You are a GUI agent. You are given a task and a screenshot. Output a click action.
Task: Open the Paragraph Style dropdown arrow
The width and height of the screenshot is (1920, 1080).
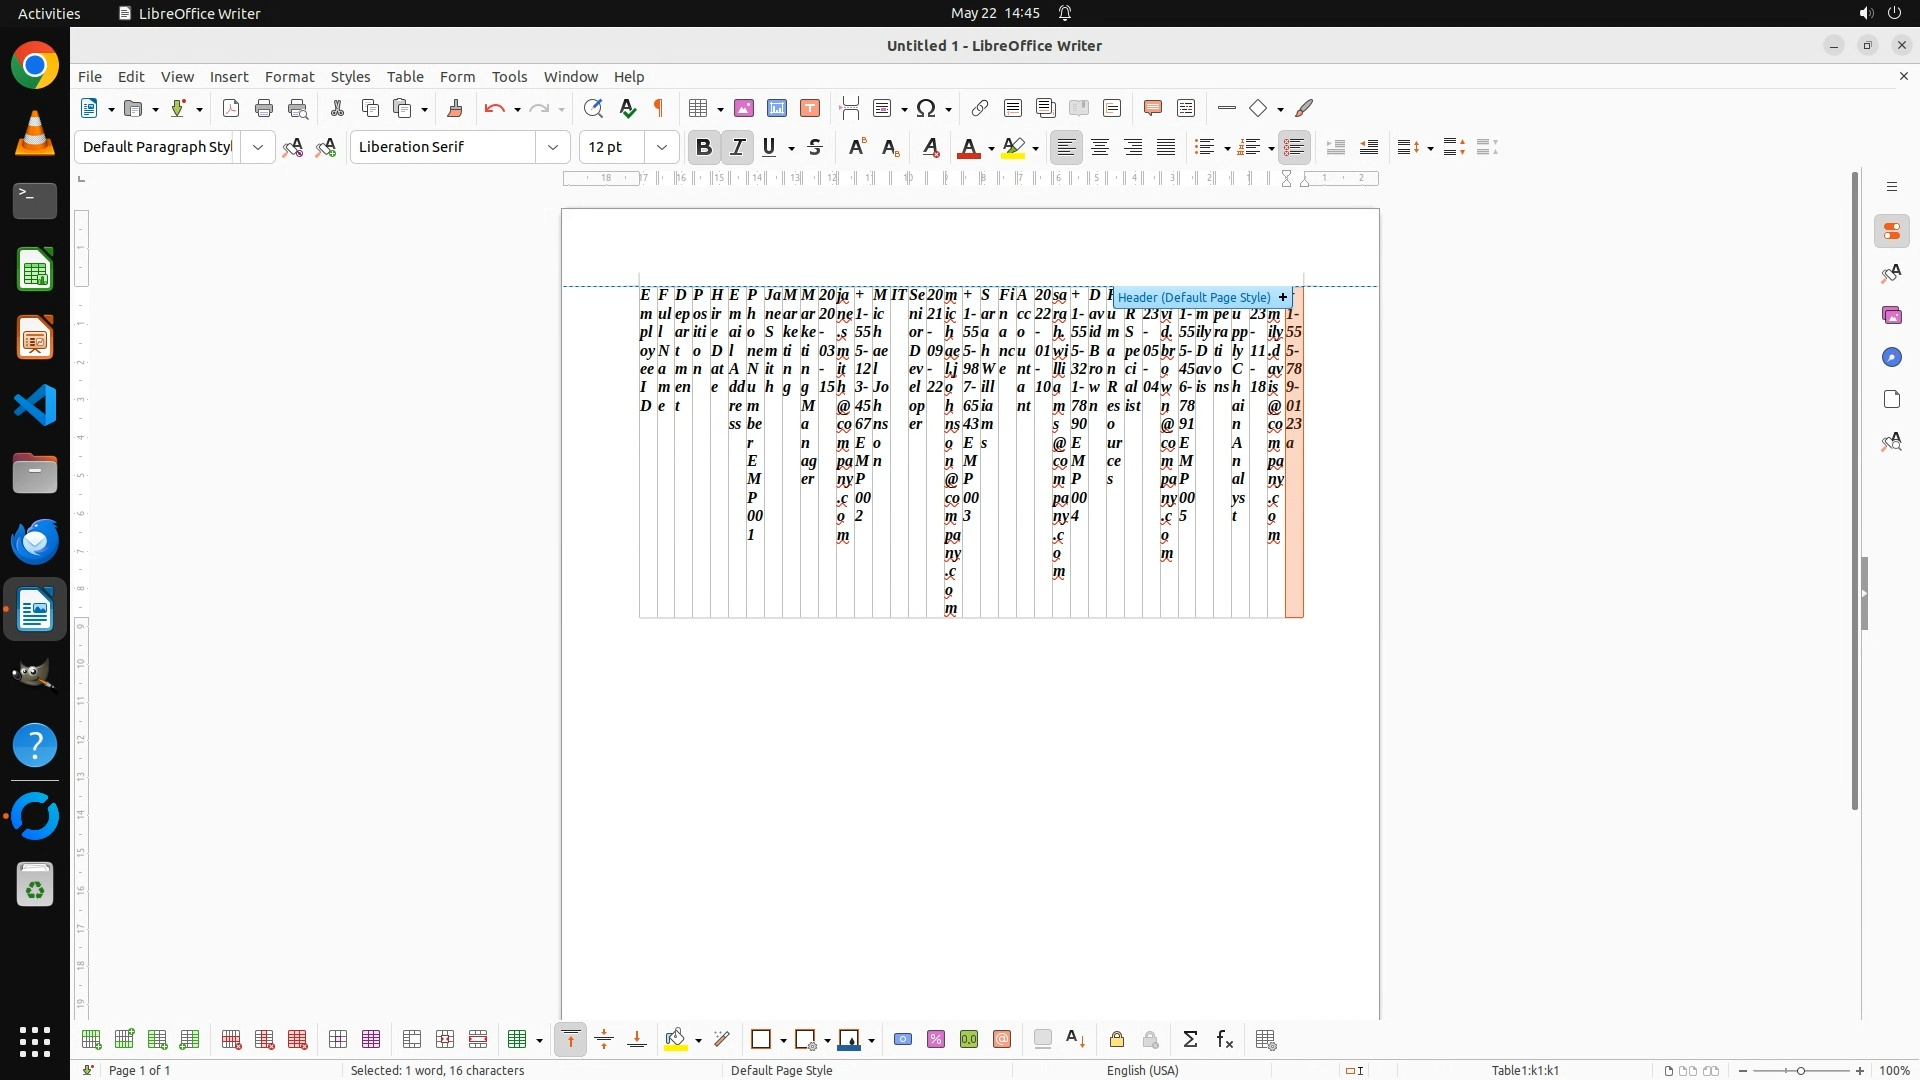point(258,147)
